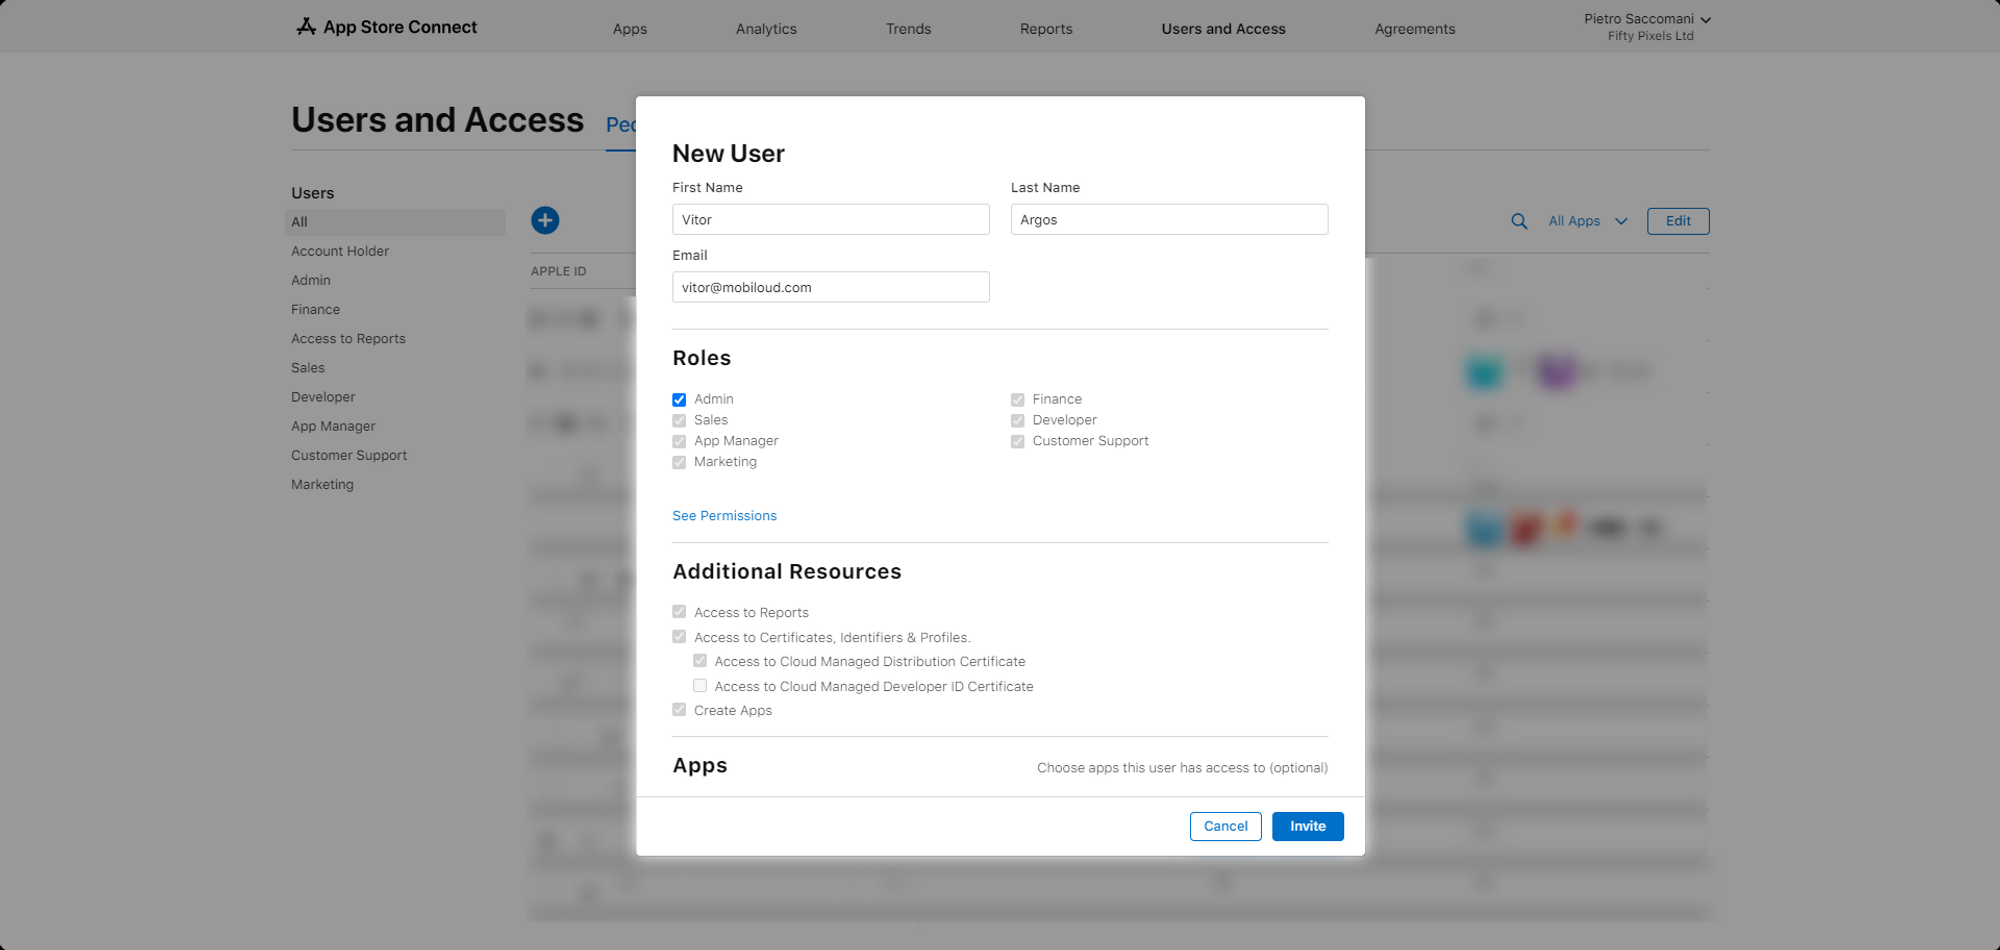The width and height of the screenshot is (2000, 950).
Task: Select All in the Users sidebar
Action: point(396,222)
